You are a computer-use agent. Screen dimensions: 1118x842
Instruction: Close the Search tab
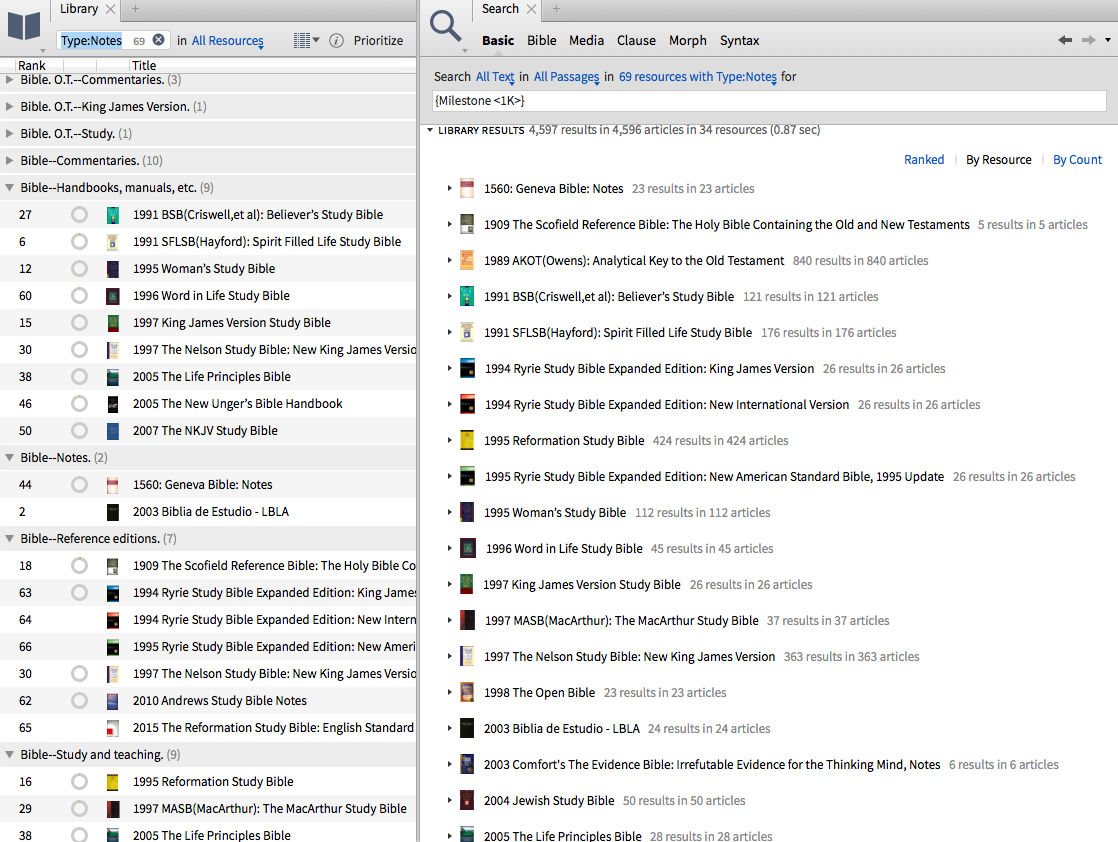531,9
